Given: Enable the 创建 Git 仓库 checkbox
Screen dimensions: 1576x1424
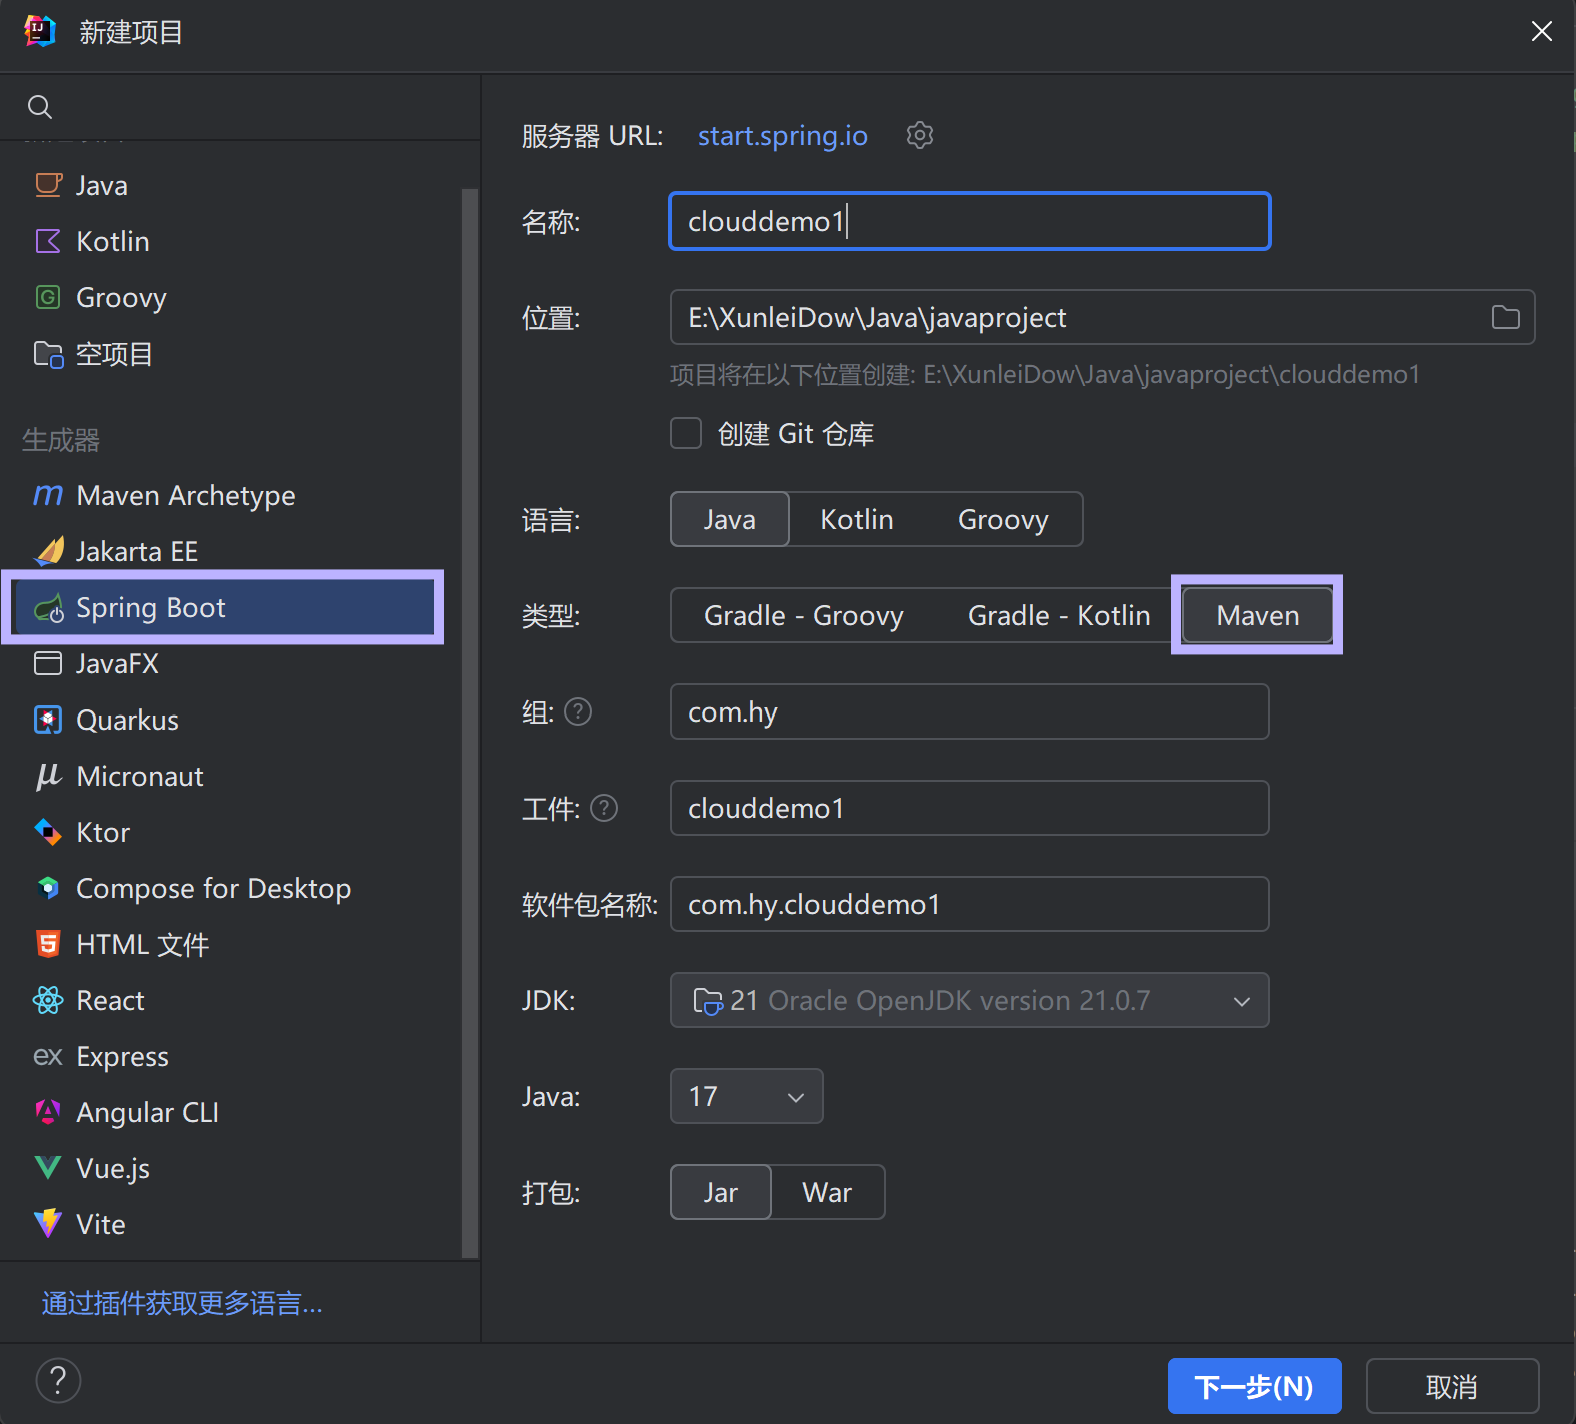Looking at the screenshot, I should [x=686, y=434].
